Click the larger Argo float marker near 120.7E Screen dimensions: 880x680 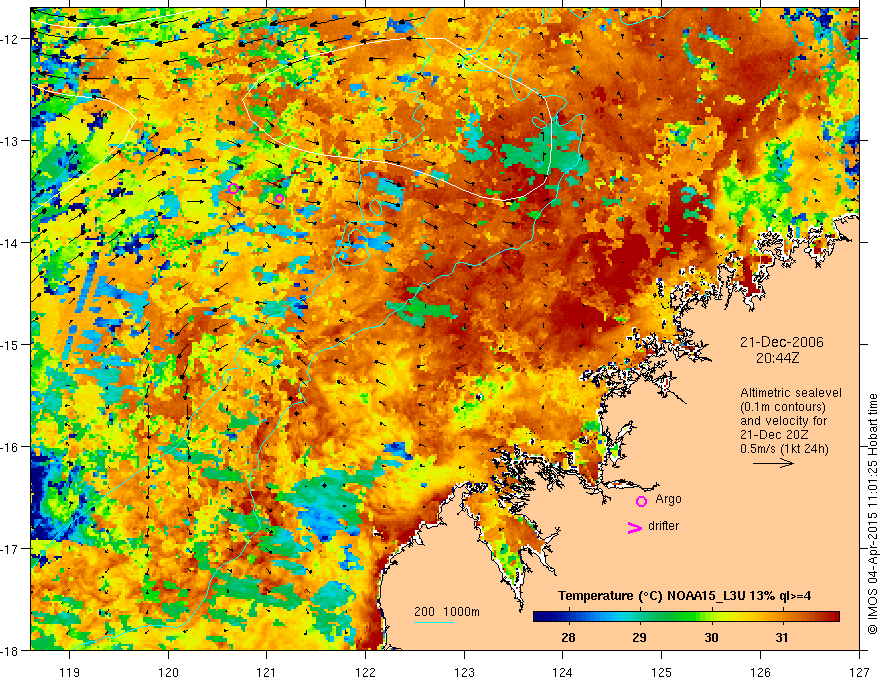coord(233,188)
